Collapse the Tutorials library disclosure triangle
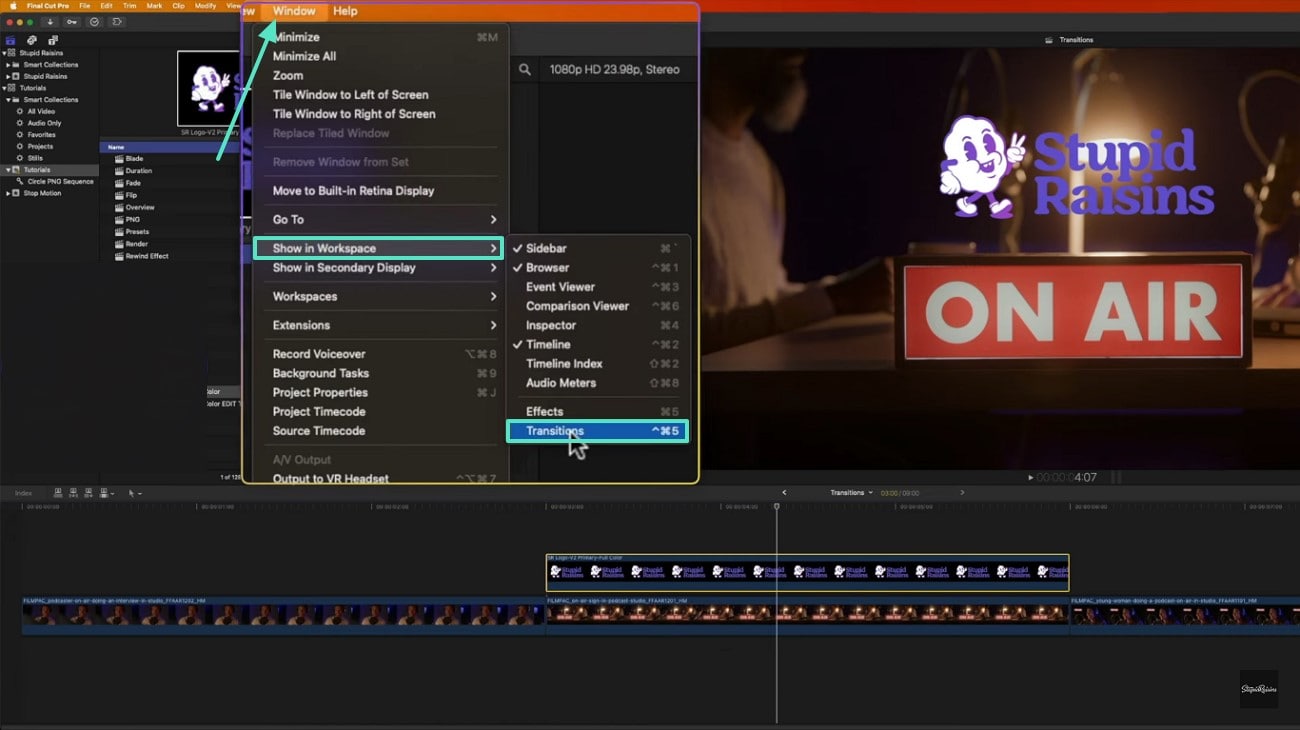Viewport: 1300px width, 730px height. click(4, 88)
